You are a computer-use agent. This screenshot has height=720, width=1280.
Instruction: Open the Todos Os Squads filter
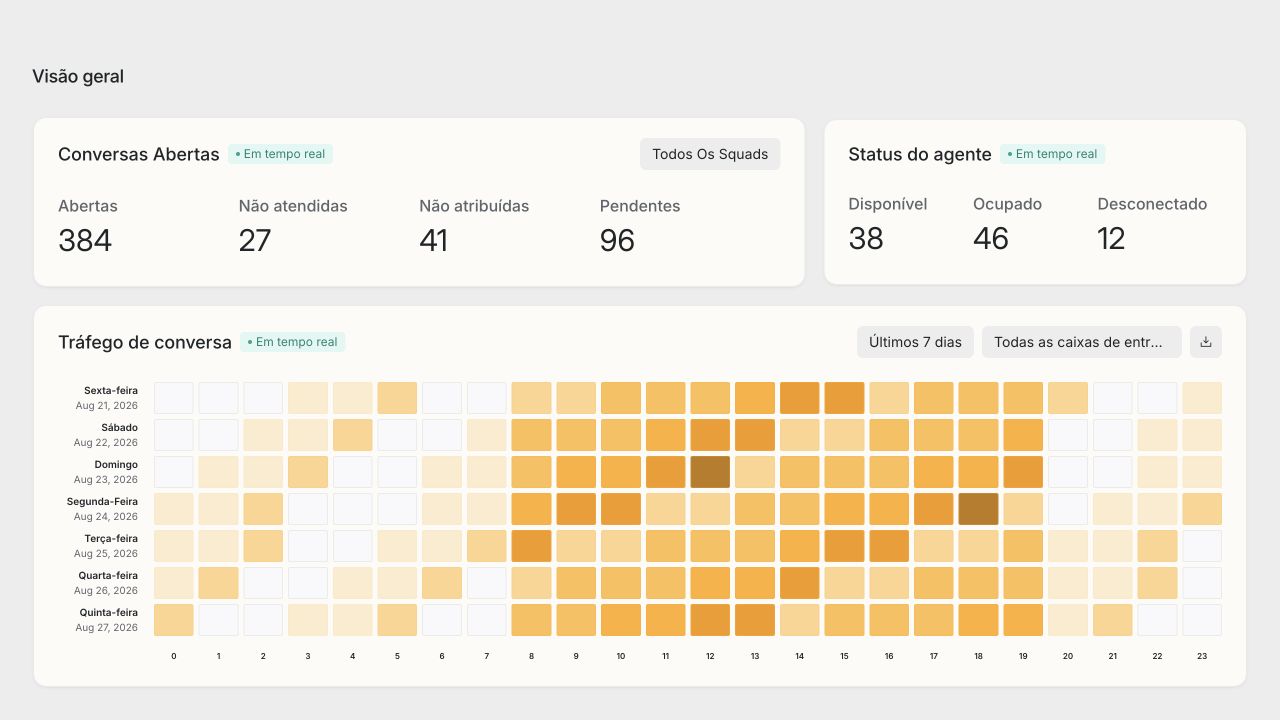click(x=710, y=154)
